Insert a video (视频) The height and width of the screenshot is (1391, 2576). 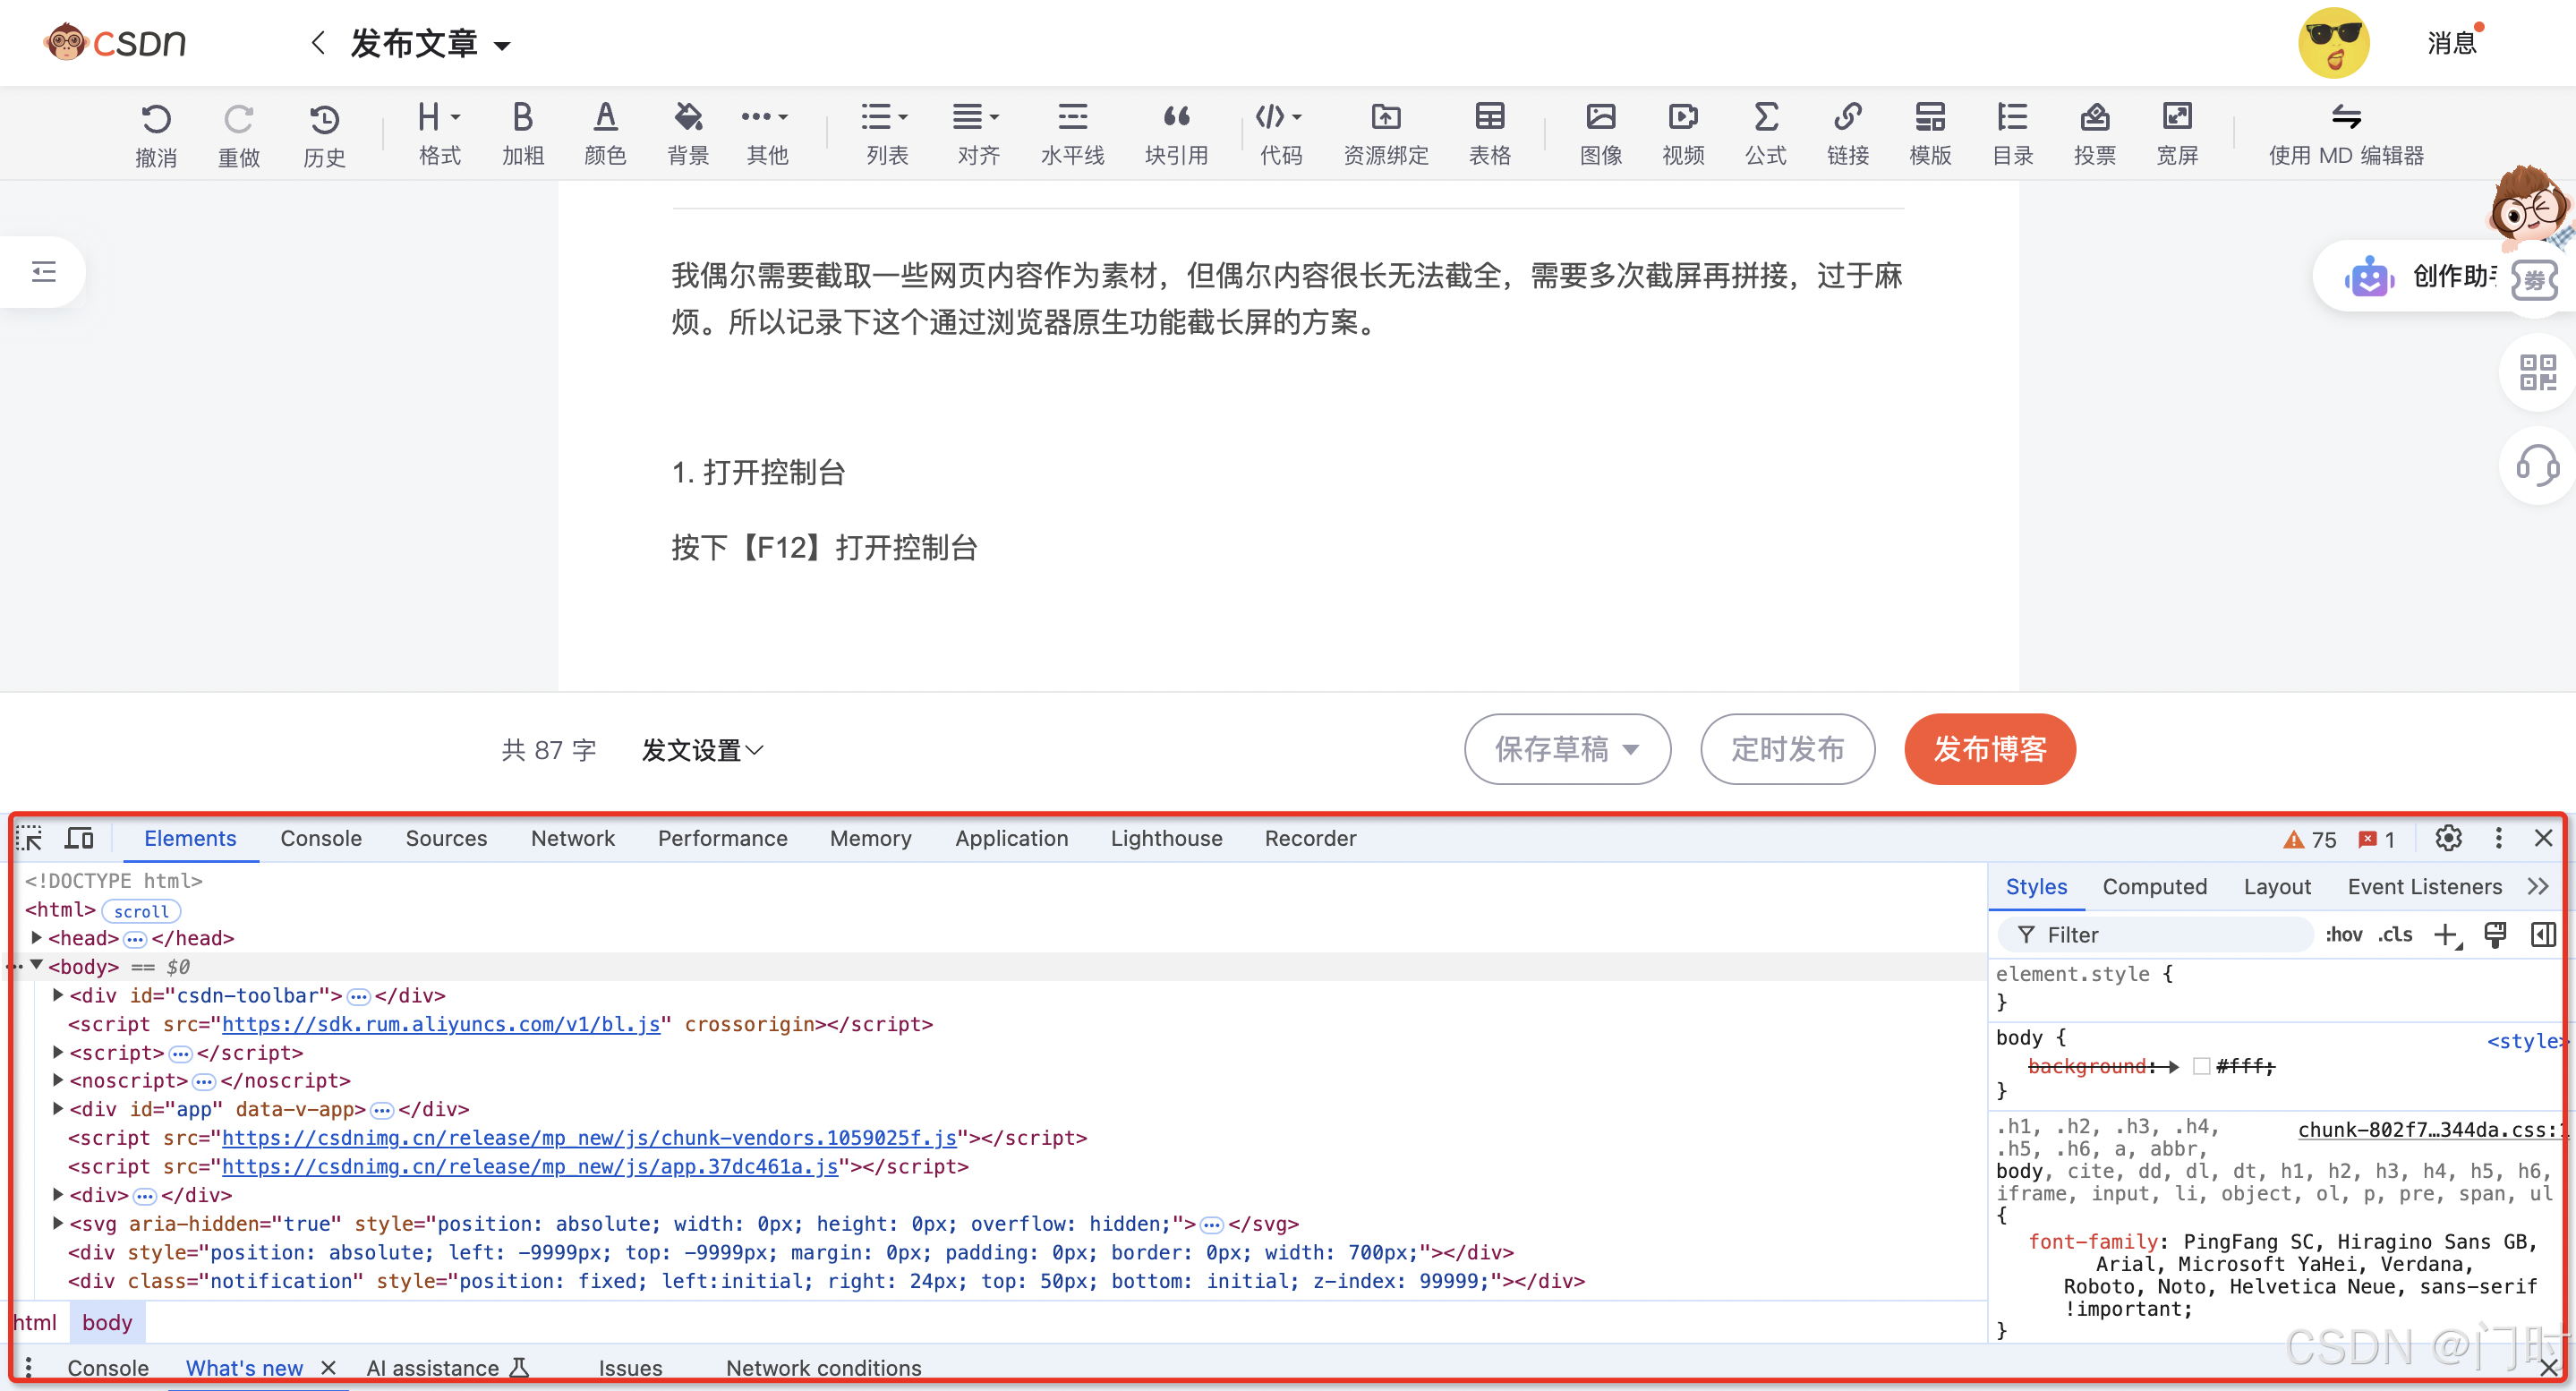pos(1683,133)
